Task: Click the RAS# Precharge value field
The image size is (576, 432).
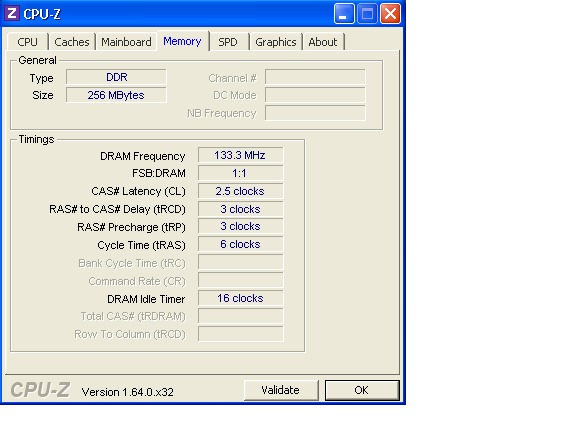Action: pos(241,226)
